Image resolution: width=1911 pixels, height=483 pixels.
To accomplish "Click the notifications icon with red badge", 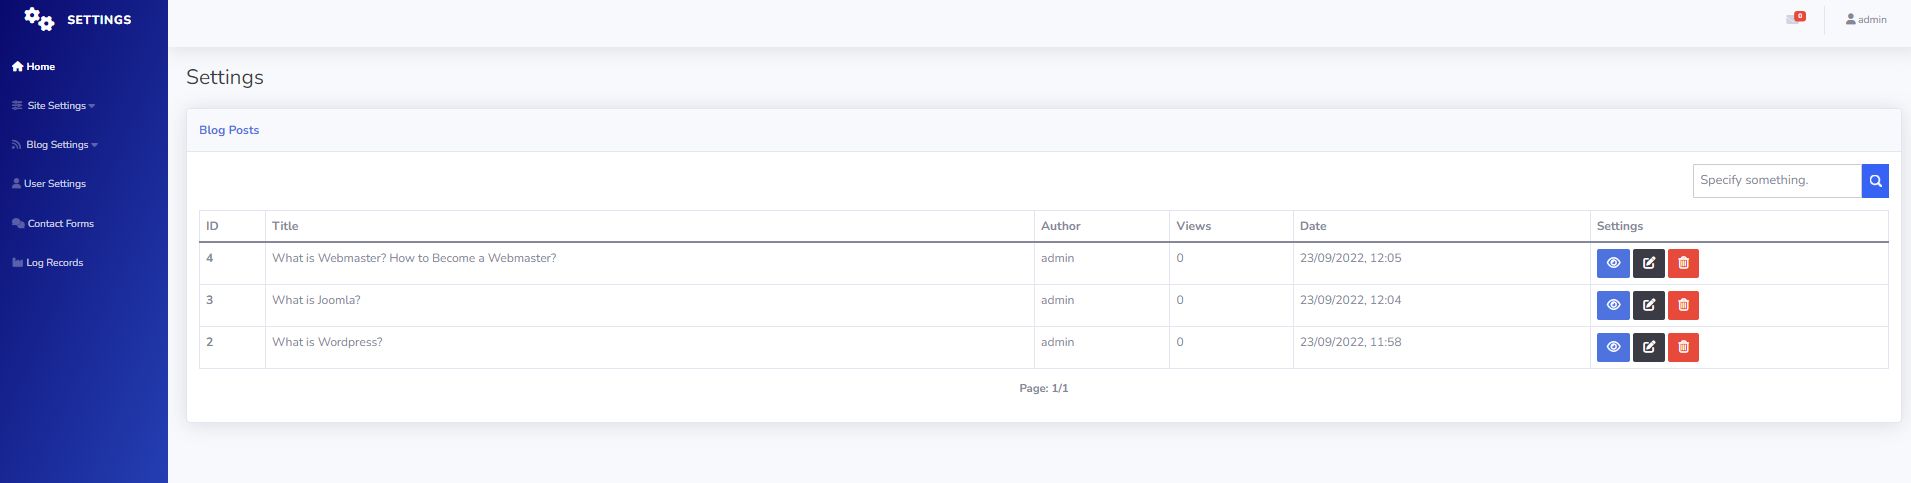I will (1795, 19).
